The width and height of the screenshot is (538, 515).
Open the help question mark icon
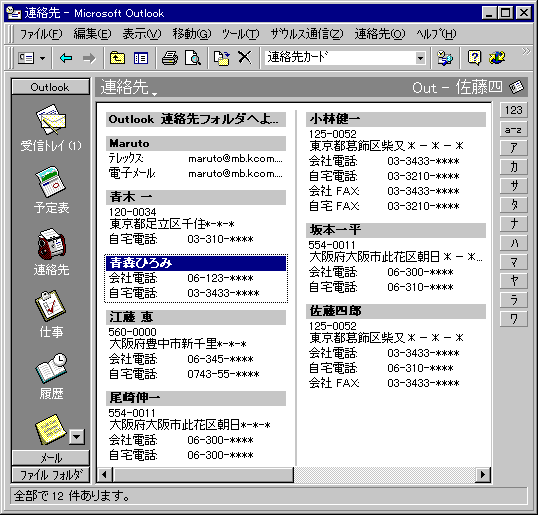pos(474,57)
